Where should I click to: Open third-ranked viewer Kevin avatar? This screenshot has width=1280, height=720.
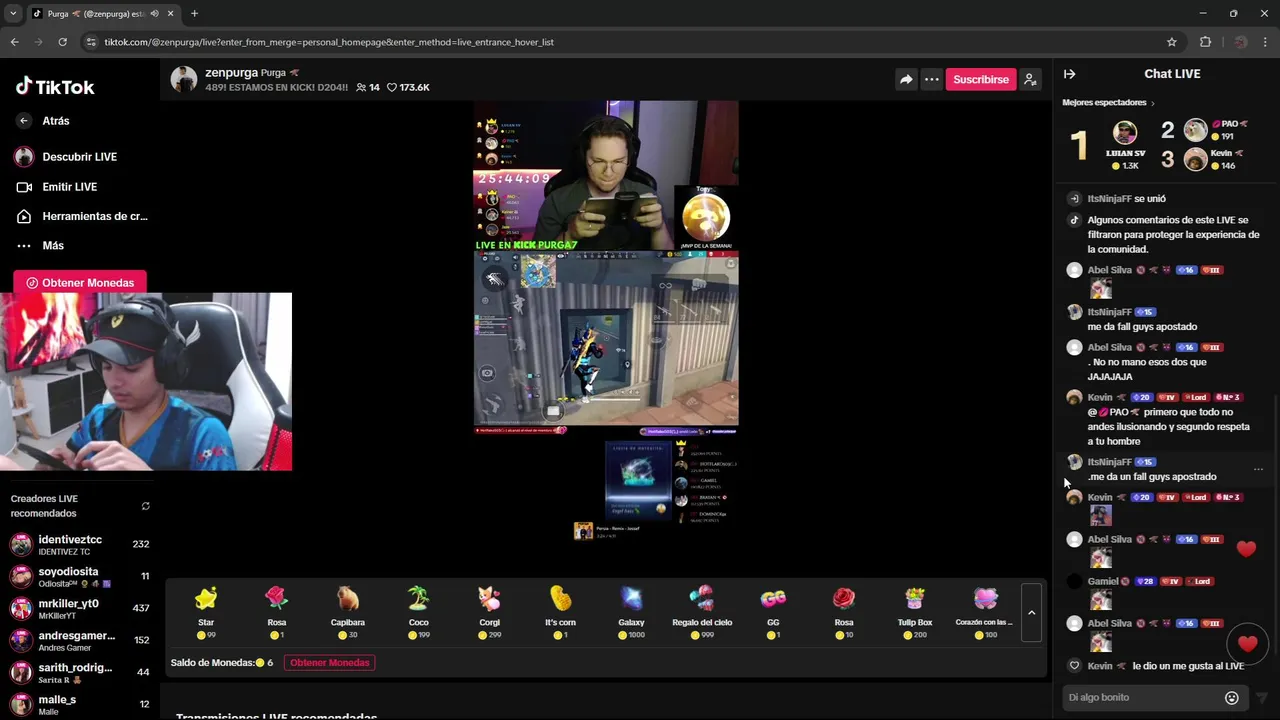(1196, 158)
